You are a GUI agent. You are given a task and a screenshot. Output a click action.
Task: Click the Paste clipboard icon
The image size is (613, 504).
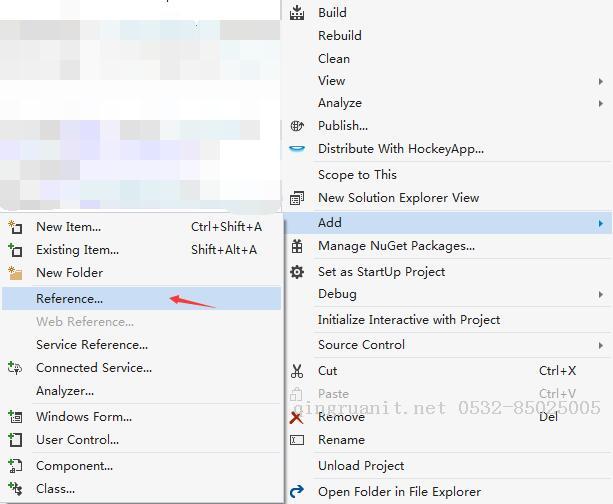(x=296, y=394)
